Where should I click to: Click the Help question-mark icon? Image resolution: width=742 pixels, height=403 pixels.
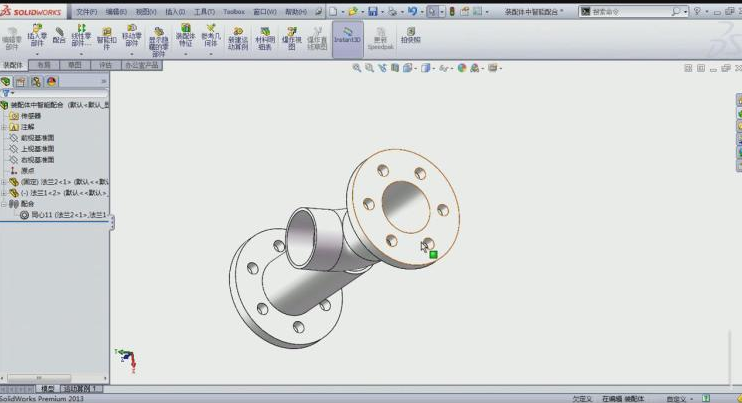pos(697,11)
